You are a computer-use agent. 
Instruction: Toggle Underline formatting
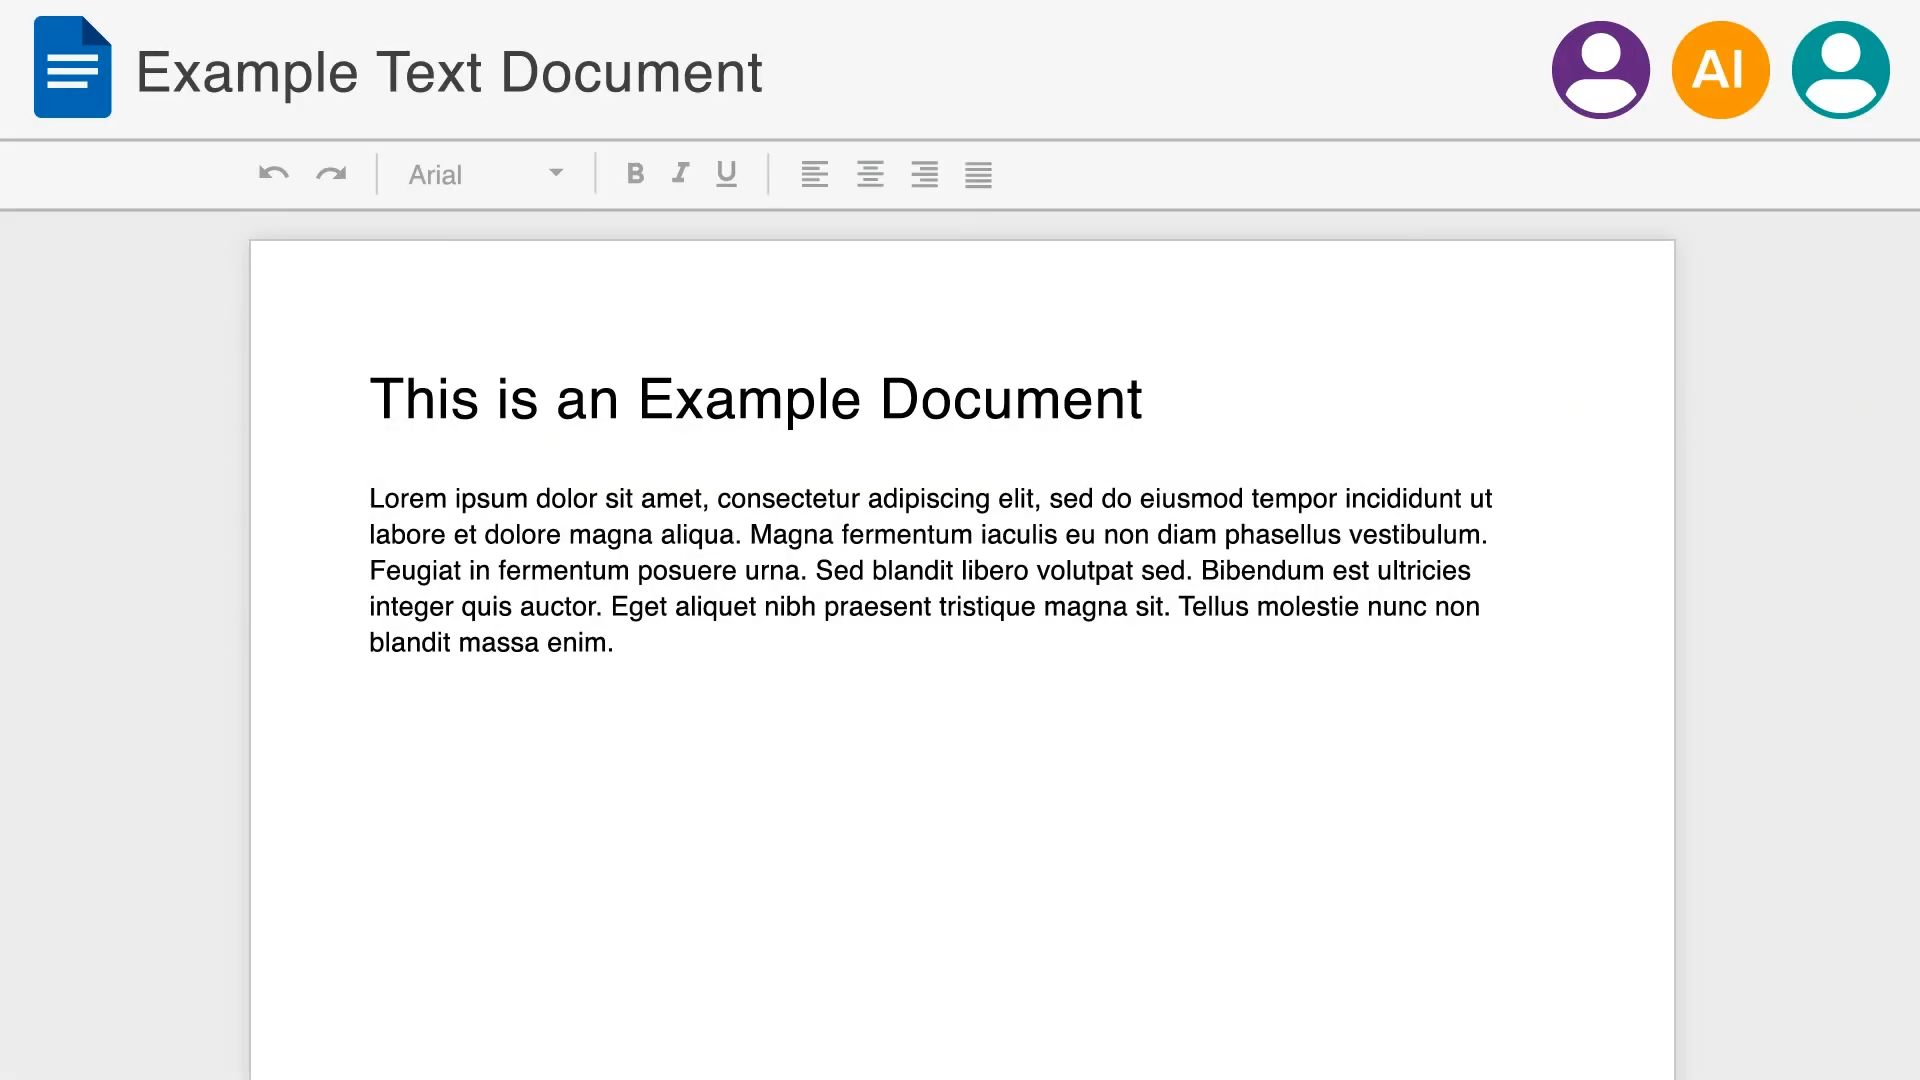727,174
